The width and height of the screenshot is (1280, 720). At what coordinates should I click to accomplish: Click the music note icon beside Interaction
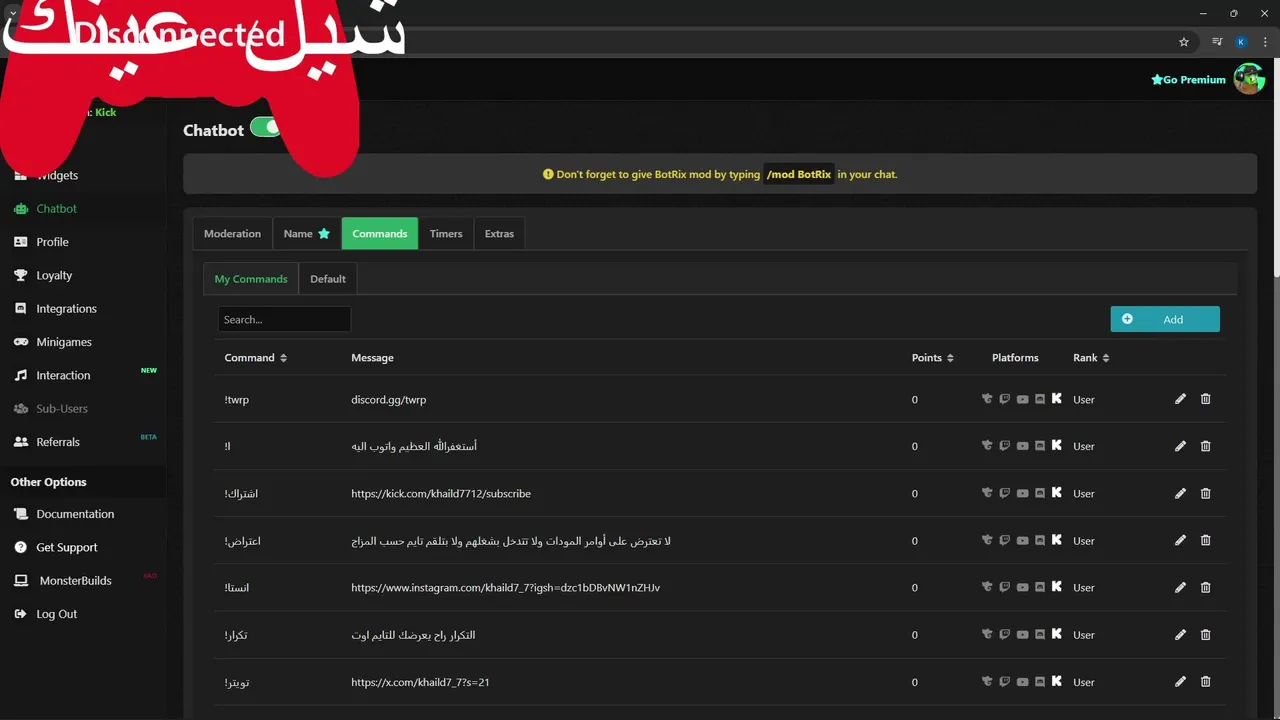(x=20, y=375)
